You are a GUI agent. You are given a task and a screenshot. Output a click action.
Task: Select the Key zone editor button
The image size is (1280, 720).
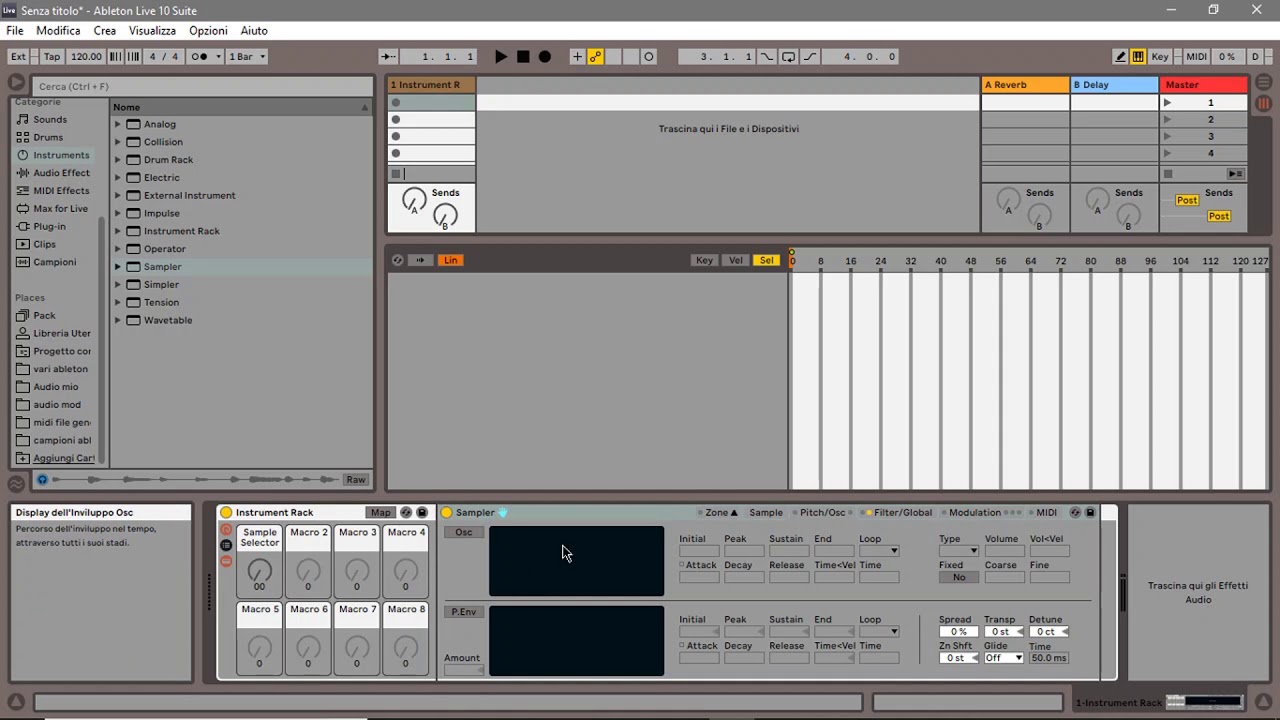[x=705, y=260]
